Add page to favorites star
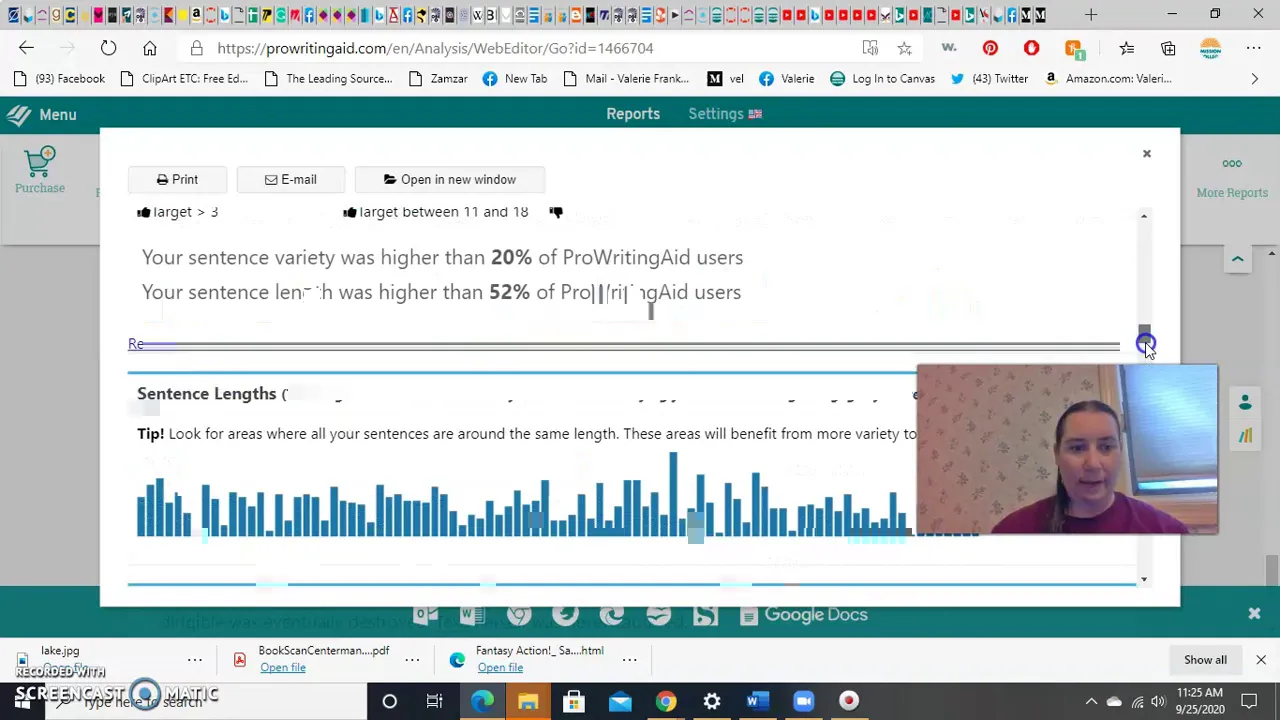Viewport: 1280px width, 720px height. [x=904, y=48]
